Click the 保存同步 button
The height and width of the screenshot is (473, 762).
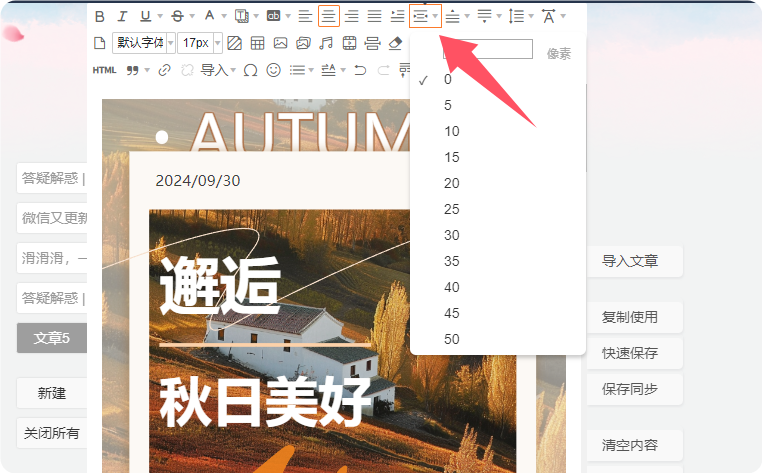634,389
